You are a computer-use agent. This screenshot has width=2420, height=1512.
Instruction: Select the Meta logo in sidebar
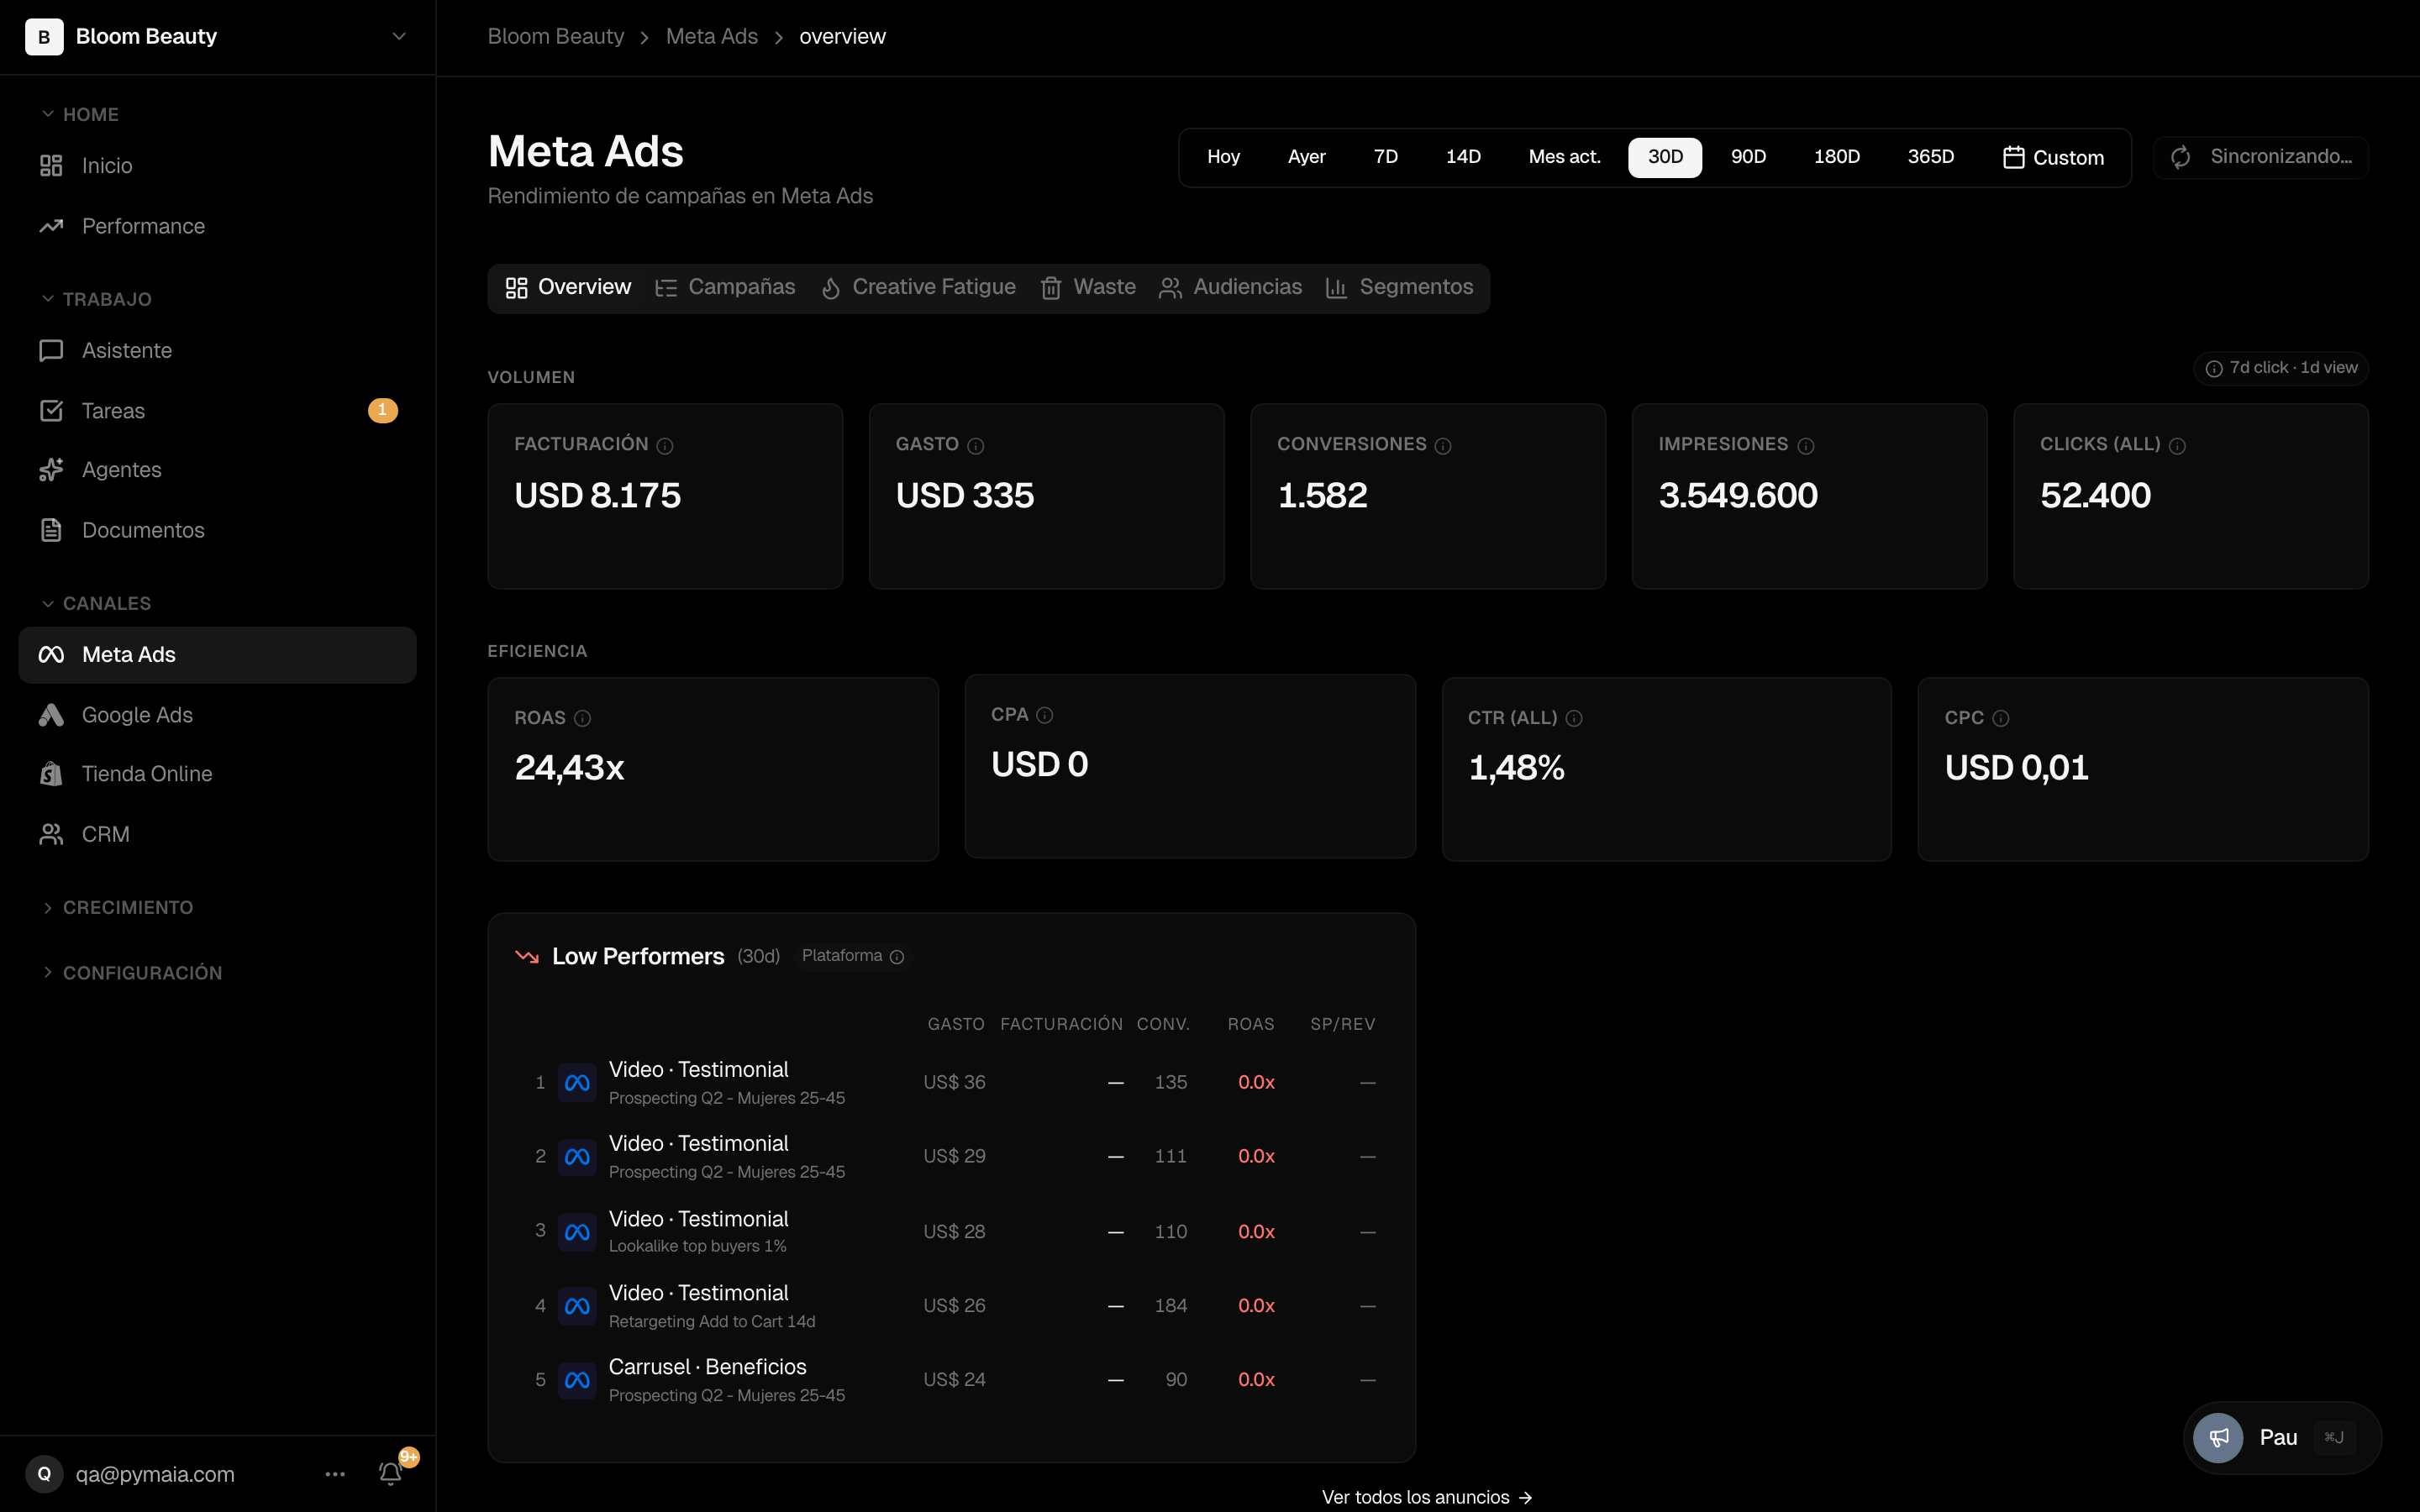click(x=51, y=655)
